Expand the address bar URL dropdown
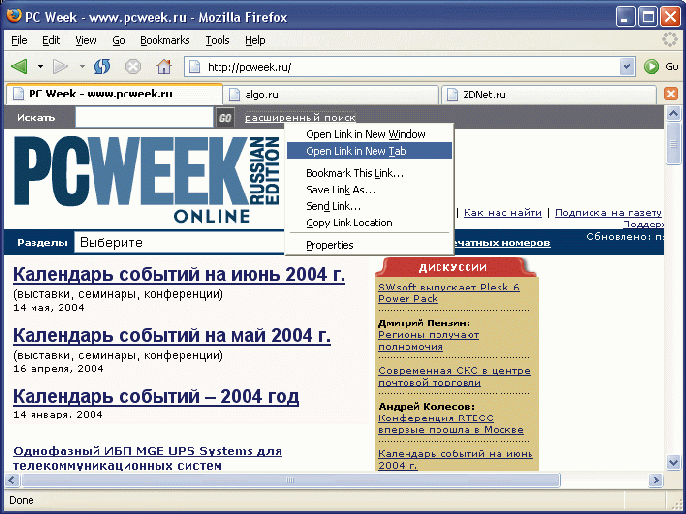 627,67
